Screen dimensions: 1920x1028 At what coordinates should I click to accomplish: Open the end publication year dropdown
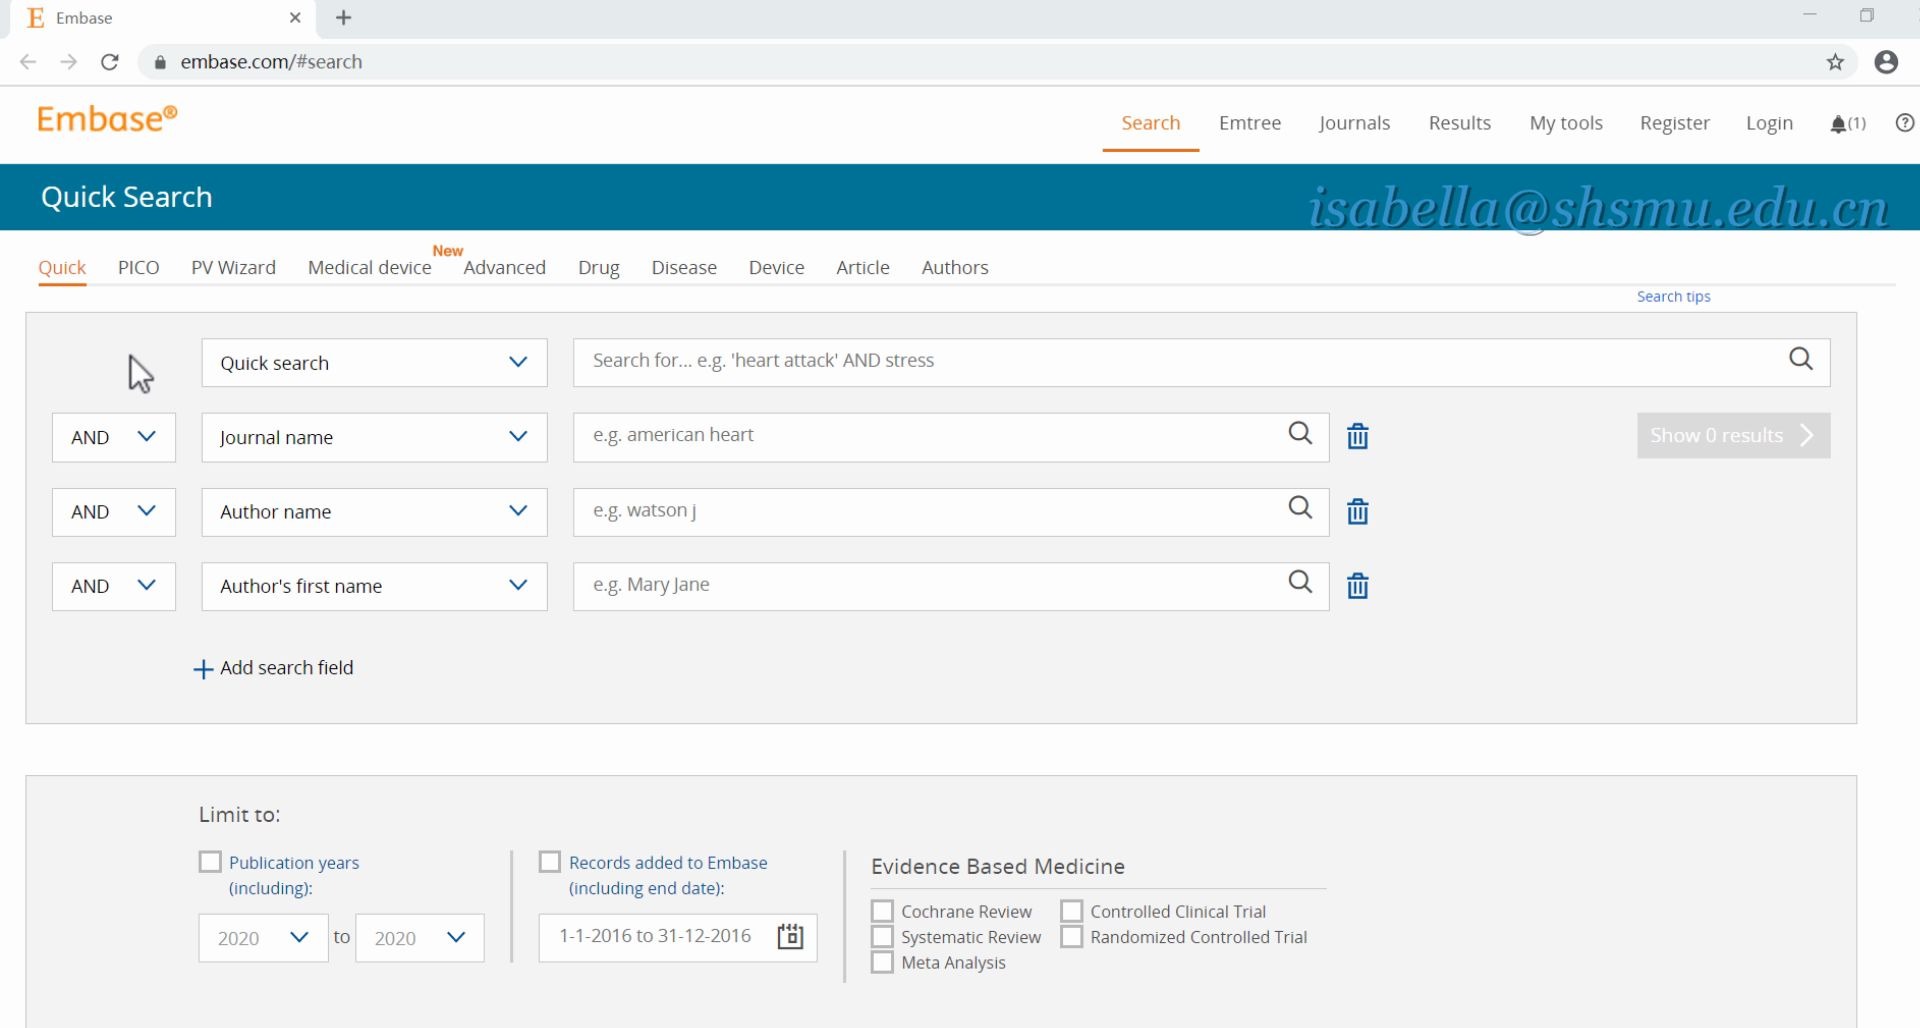coord(420,938)
